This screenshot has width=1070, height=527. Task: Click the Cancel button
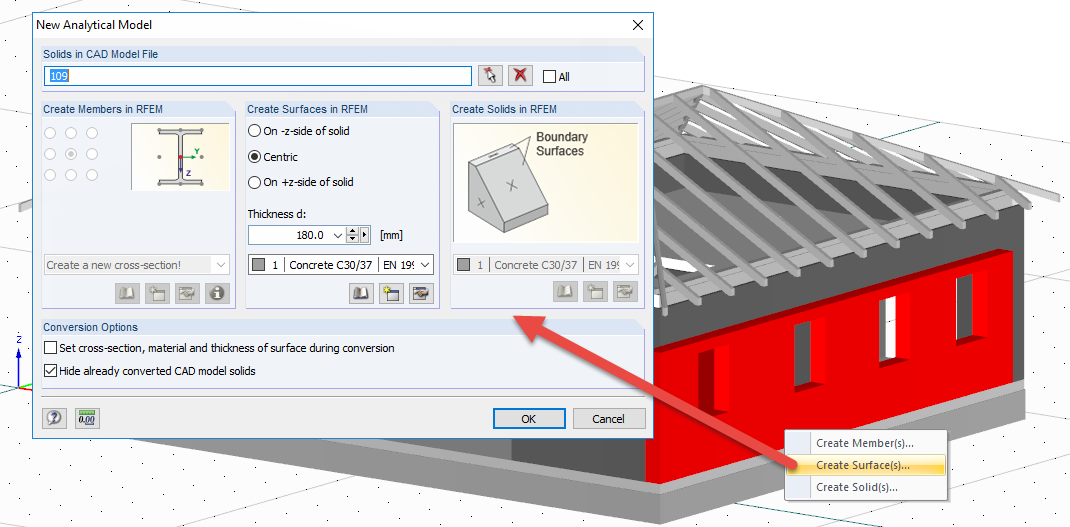(x=609, y=419)
